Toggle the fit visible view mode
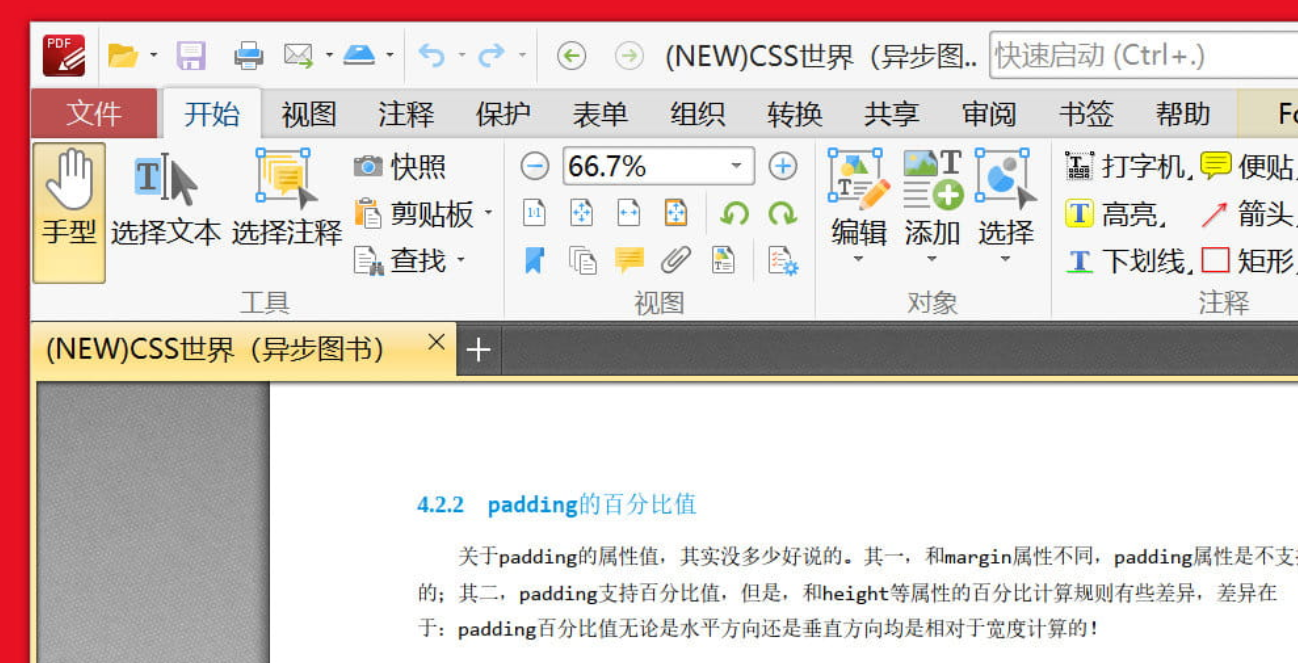 pos(676,213)
